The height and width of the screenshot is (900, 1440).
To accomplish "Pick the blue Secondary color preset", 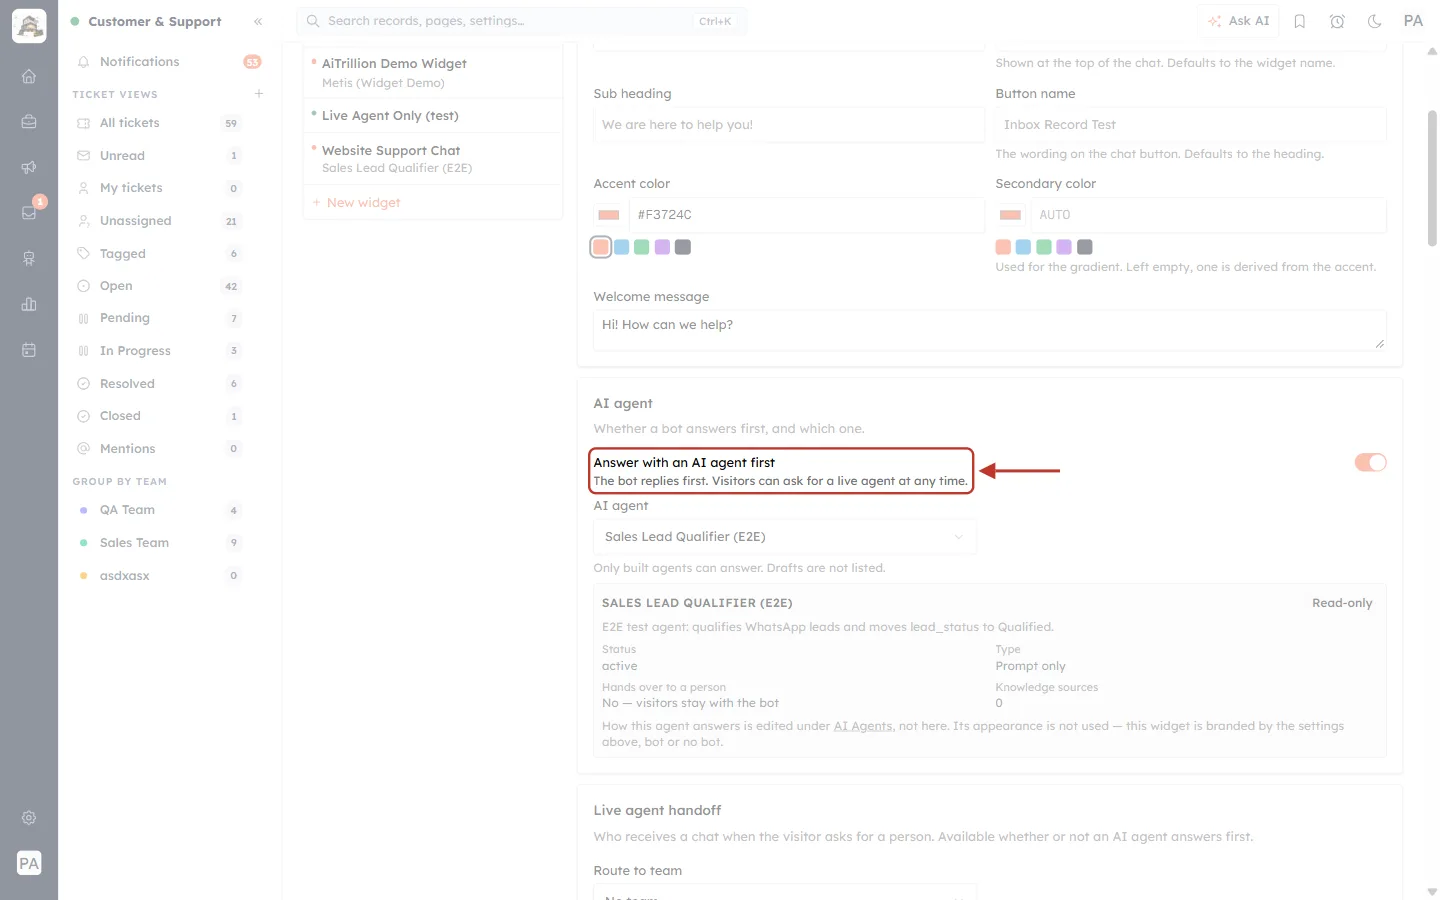I will tap(1023, 247).
